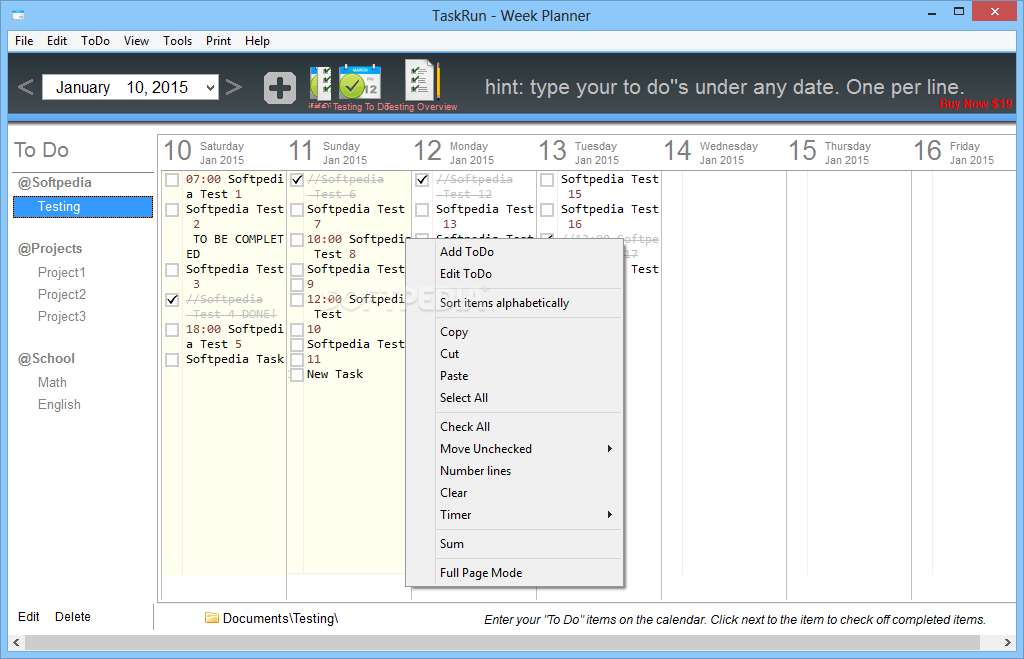The height and width of the screenshot is (659, 1024).
Task: Expand the Timer submenu
Action: coord(528,515)
